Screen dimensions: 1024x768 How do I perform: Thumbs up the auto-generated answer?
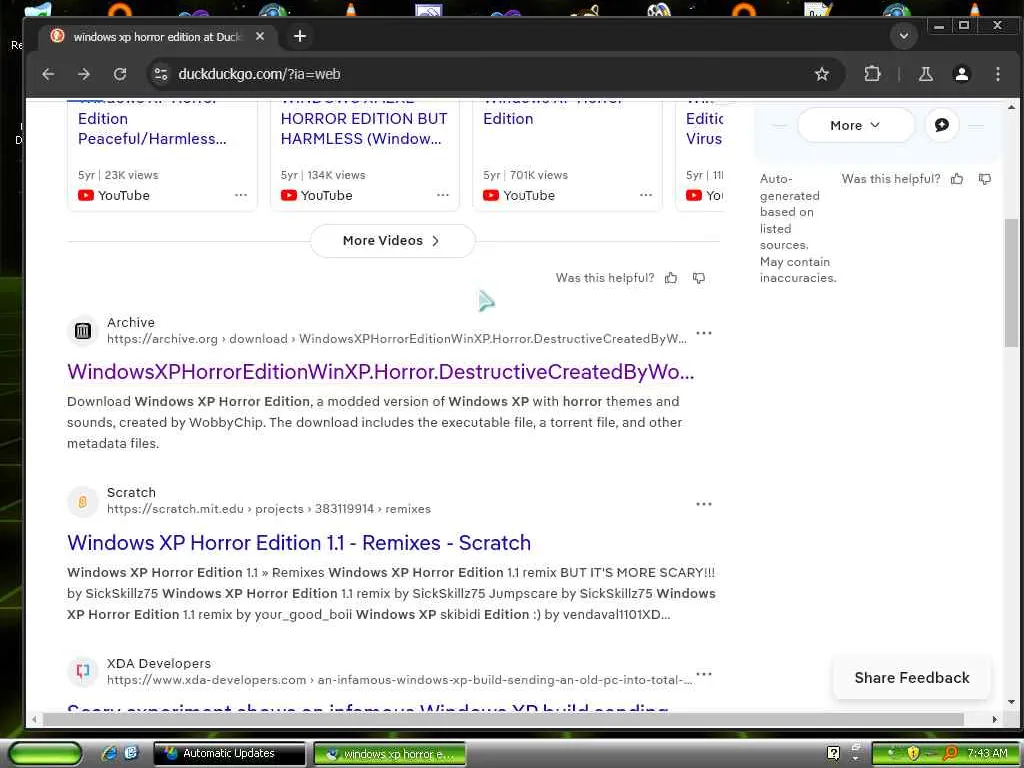(957, 179)
